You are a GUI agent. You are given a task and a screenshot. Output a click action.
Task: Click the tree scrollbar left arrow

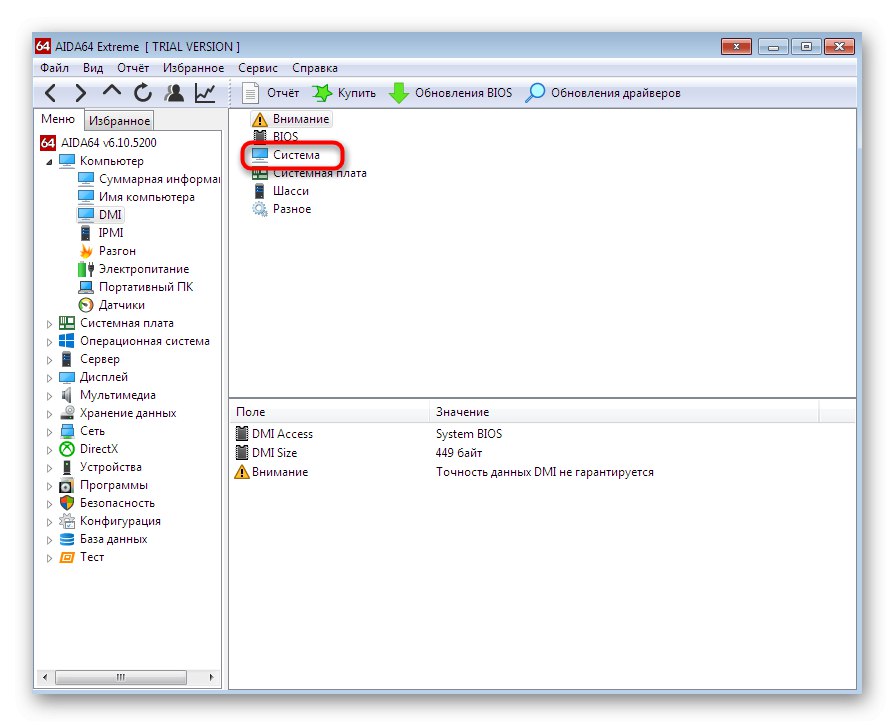coord(45,678)
